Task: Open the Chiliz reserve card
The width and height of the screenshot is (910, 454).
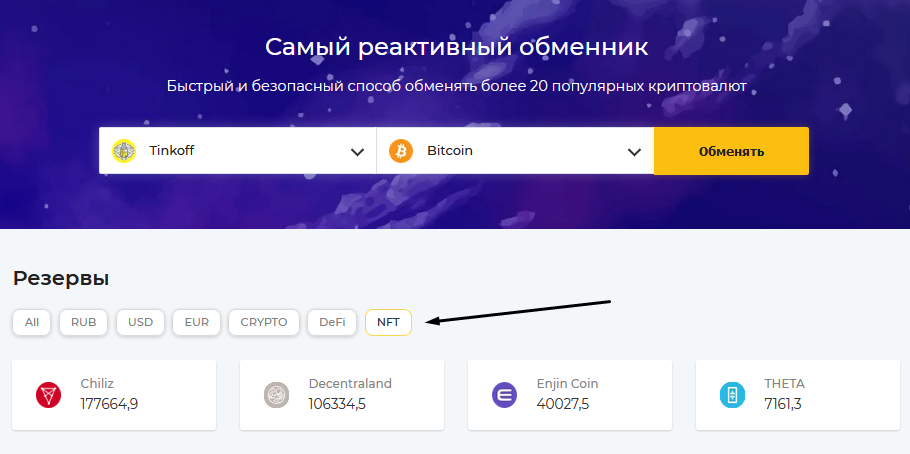Action: coord(114,395)
